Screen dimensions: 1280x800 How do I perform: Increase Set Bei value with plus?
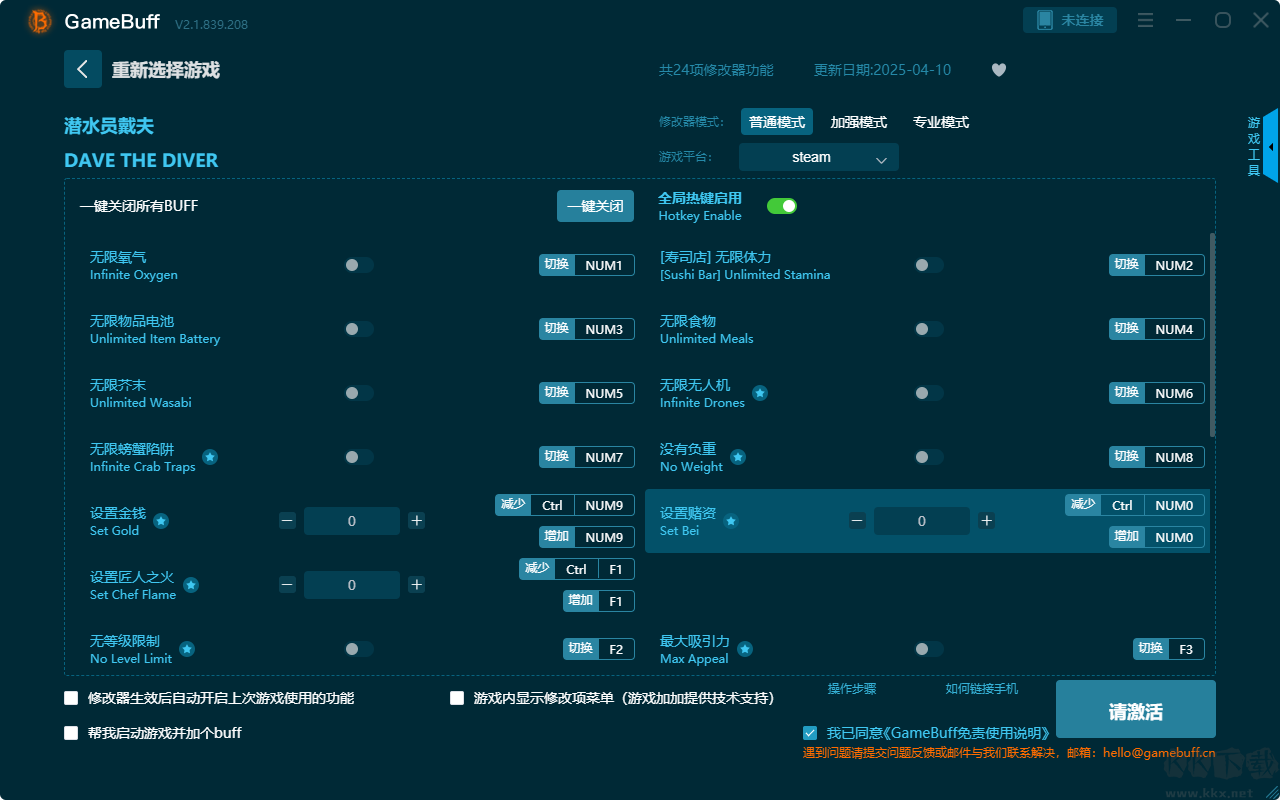pyautogui.click(x=987, y=521)
